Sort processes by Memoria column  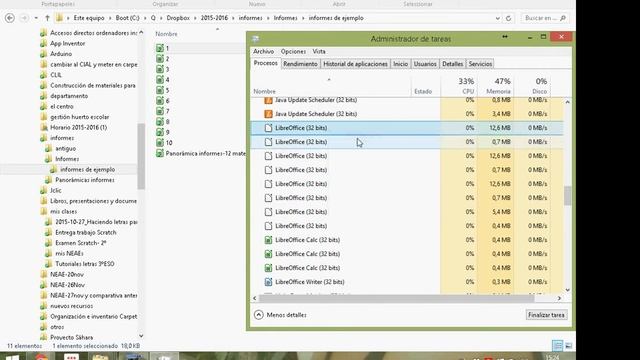click(496, 86)
